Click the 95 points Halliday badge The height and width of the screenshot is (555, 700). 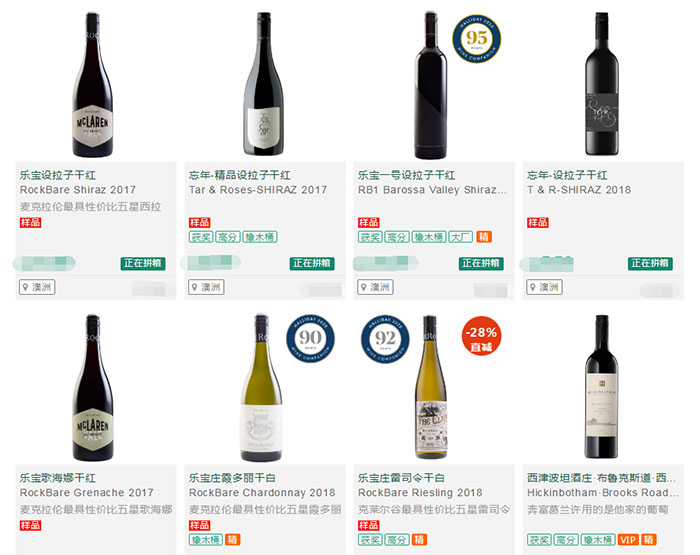pyautogui.click(x=476, y=38)
